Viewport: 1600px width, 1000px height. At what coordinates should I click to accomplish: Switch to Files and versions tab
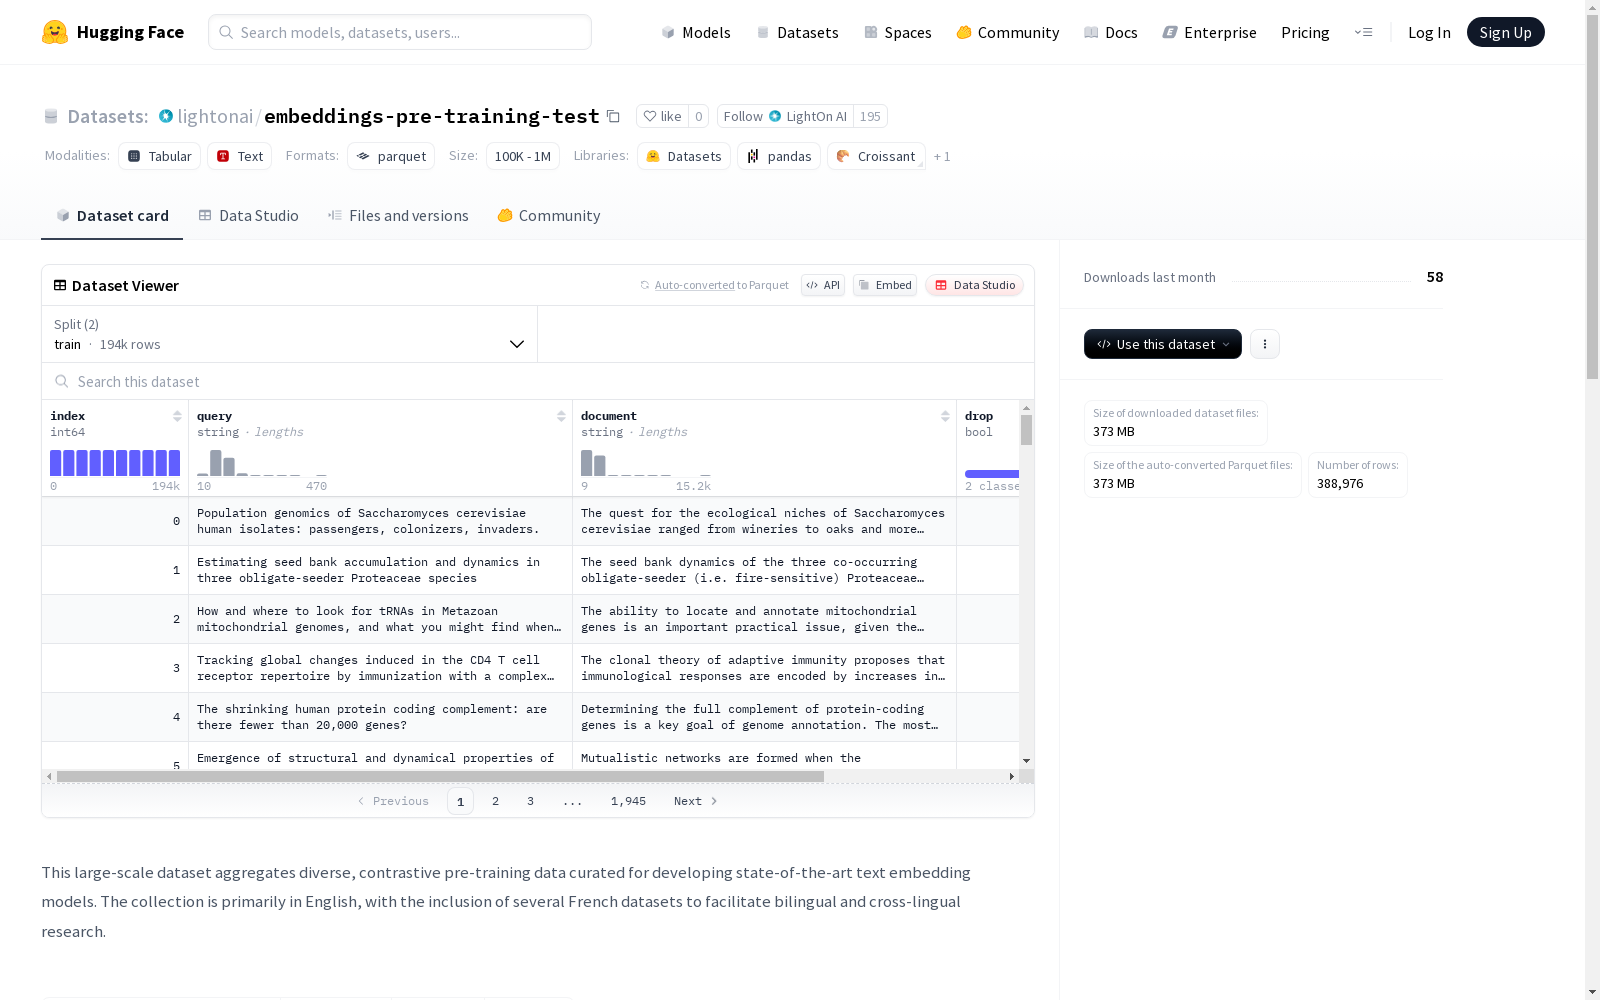coord(398,215)
